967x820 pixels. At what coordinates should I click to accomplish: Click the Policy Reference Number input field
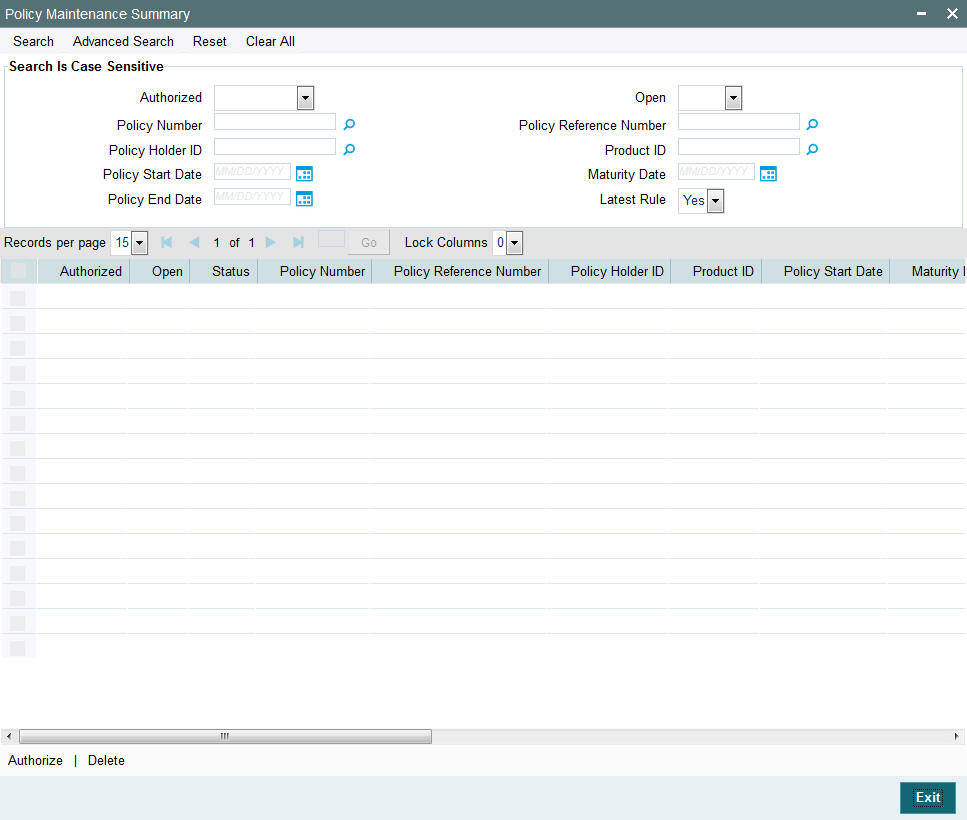coord(739,122)
